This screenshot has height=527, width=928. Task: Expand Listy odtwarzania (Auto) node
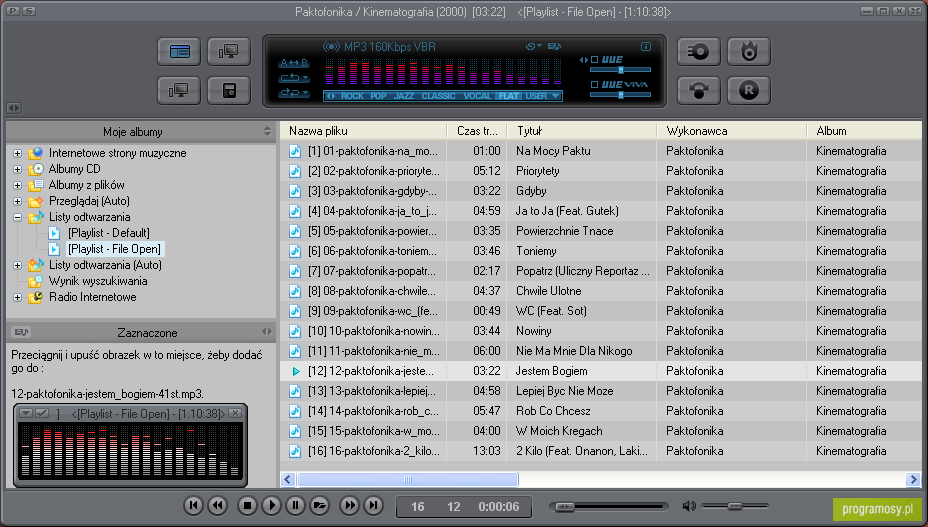pos(17,265)
